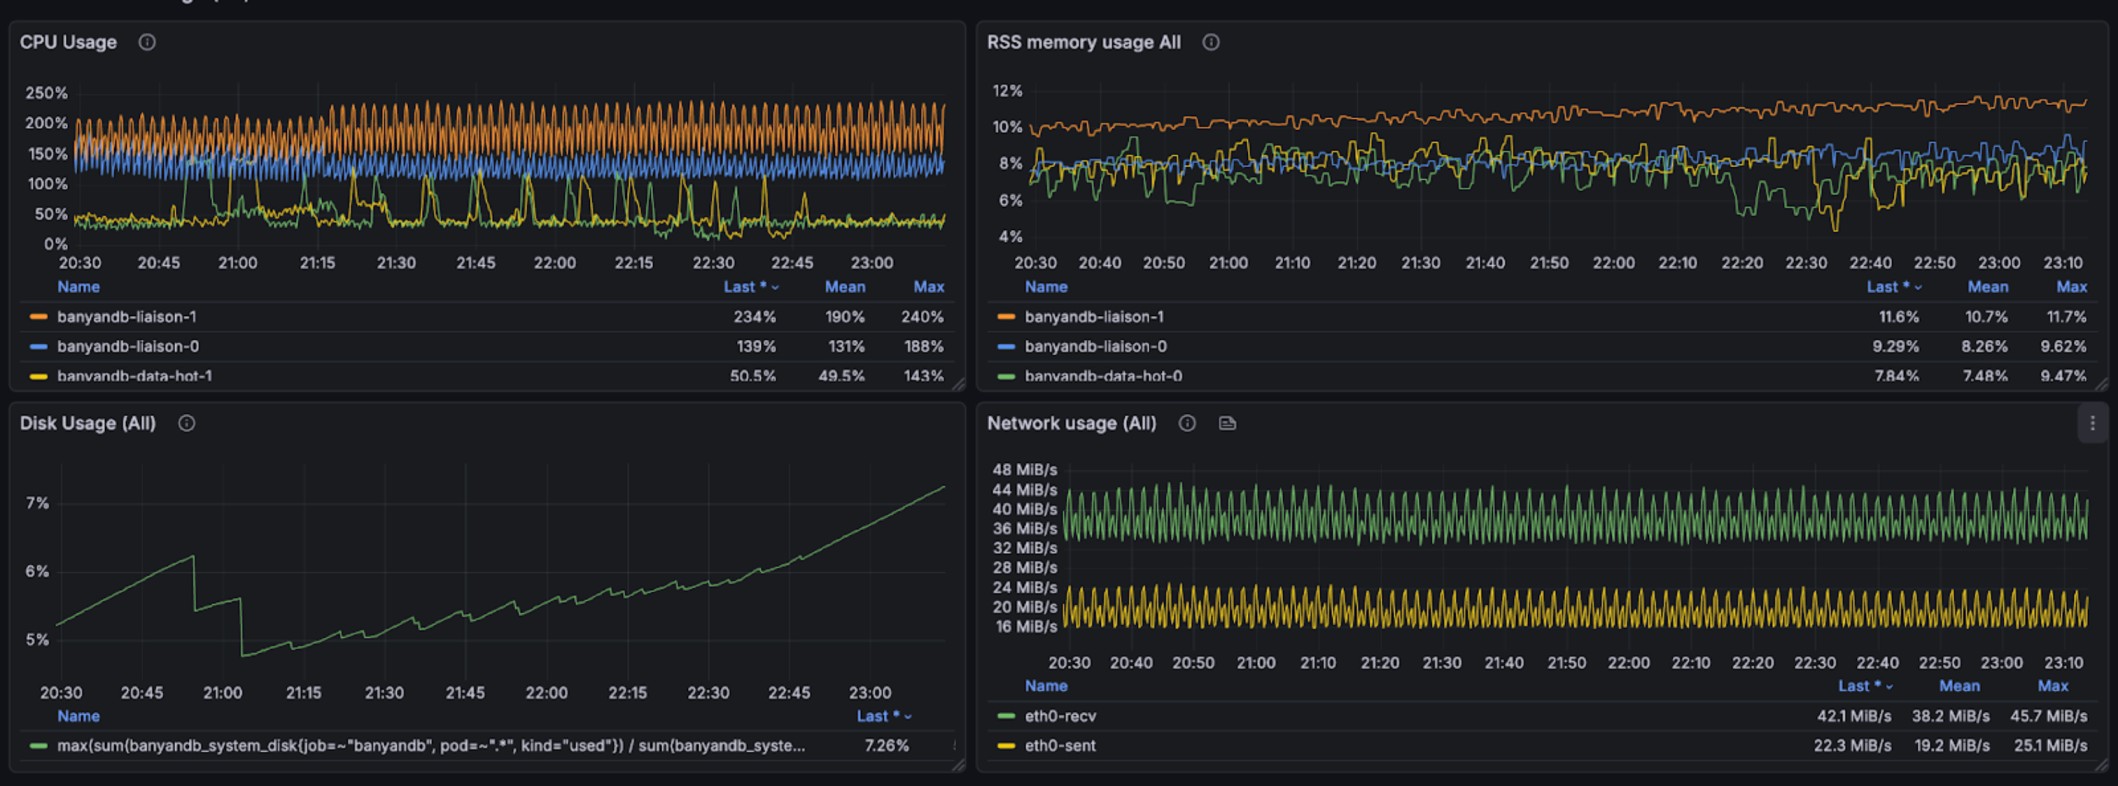Screen dimensions: 2118x786
Task: Click Mean column header in Network usage legend
Action: [1958, 686]
